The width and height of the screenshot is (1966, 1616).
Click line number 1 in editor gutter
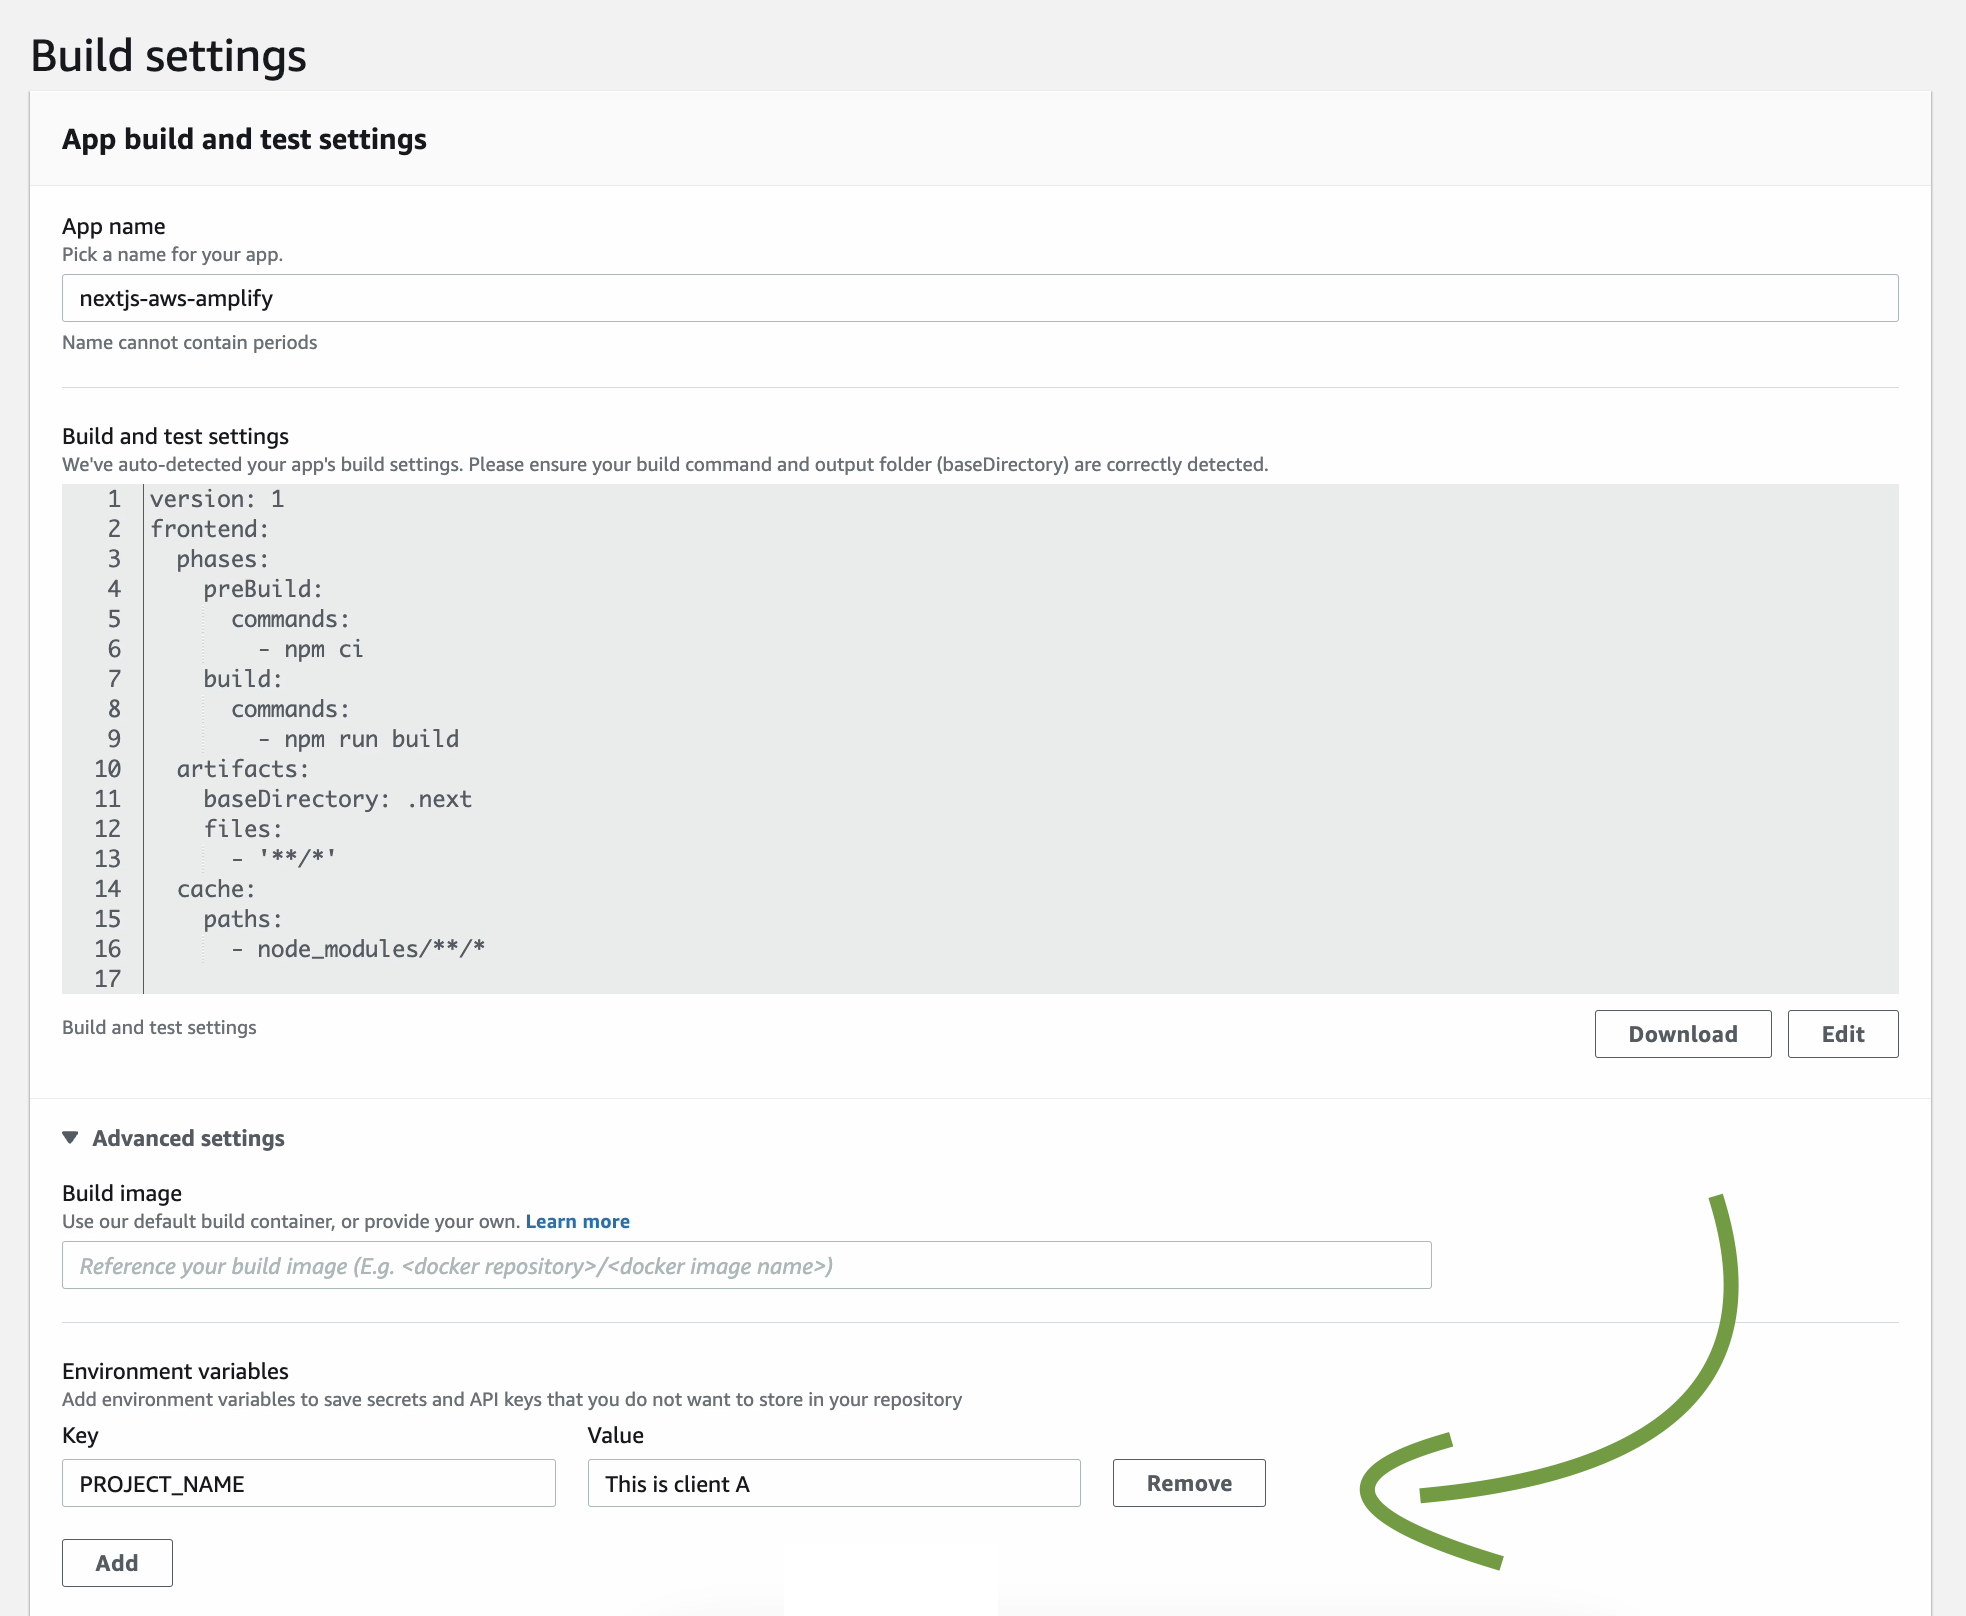[114, 499]
